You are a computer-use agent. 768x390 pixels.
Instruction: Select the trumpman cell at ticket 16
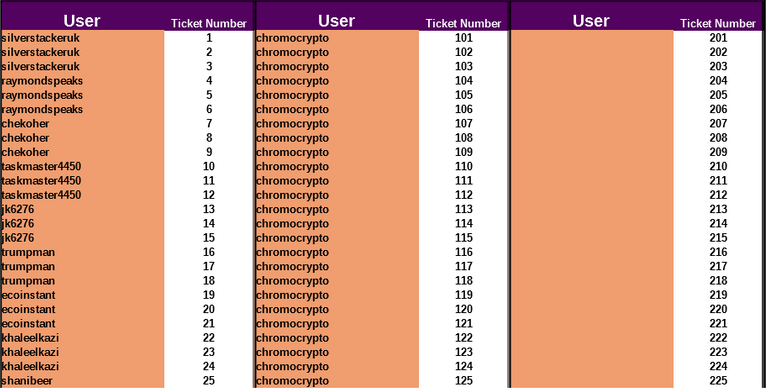coord(82,252)
